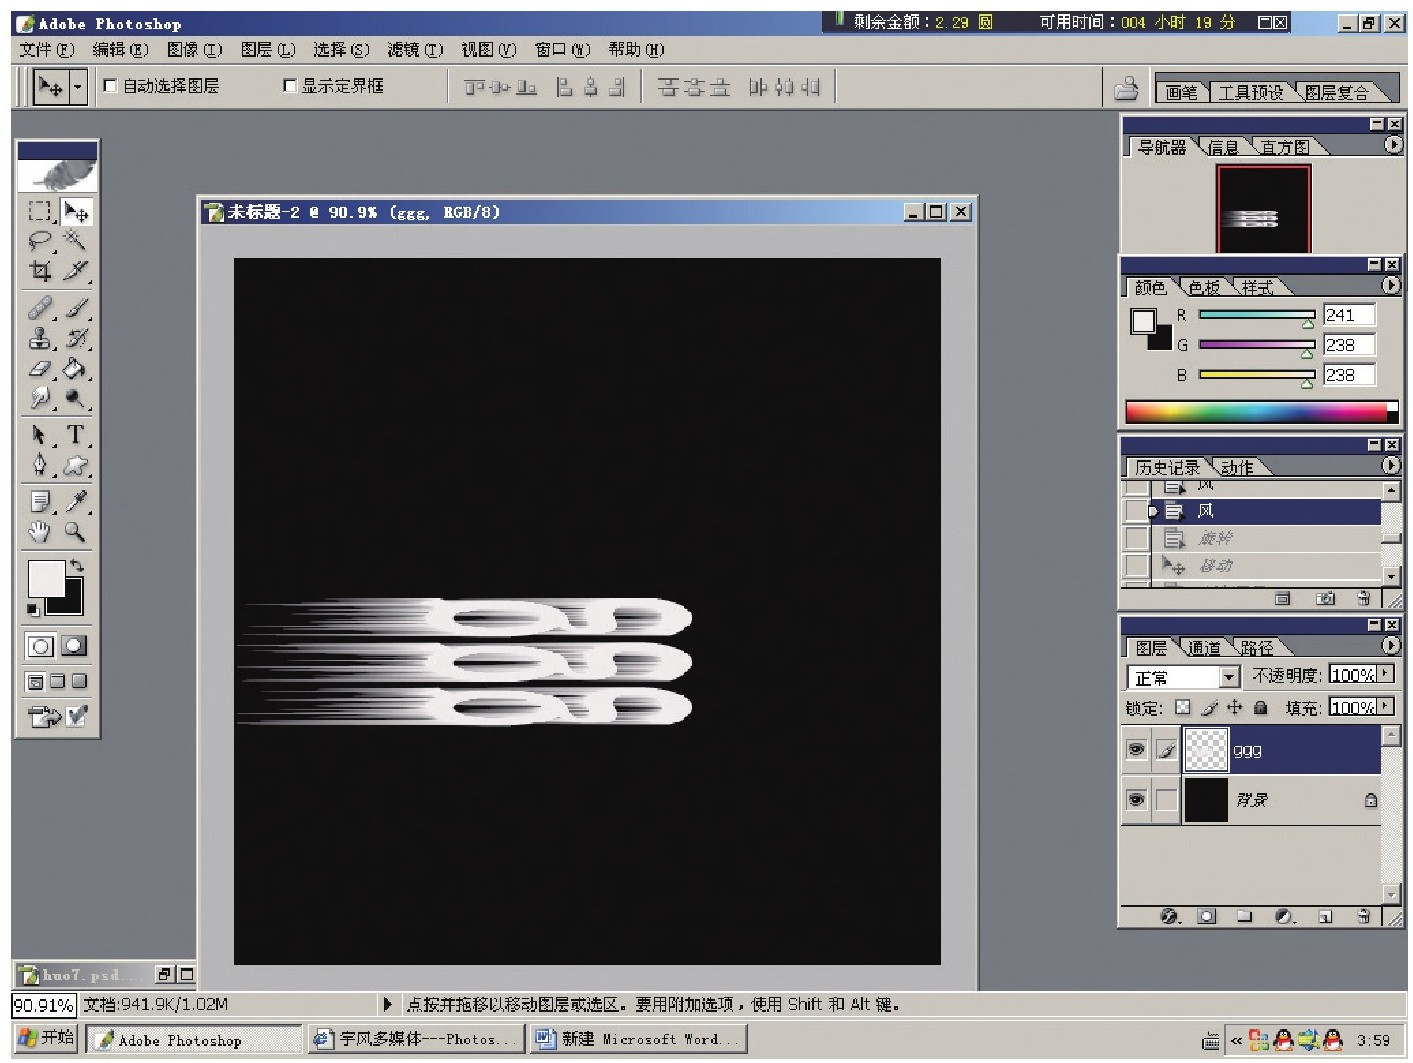This screenshot has height=1063, width=1413.
Task: Swap foreground and background colors arrow
Action: pyautogui.click(x=77, y=566)
